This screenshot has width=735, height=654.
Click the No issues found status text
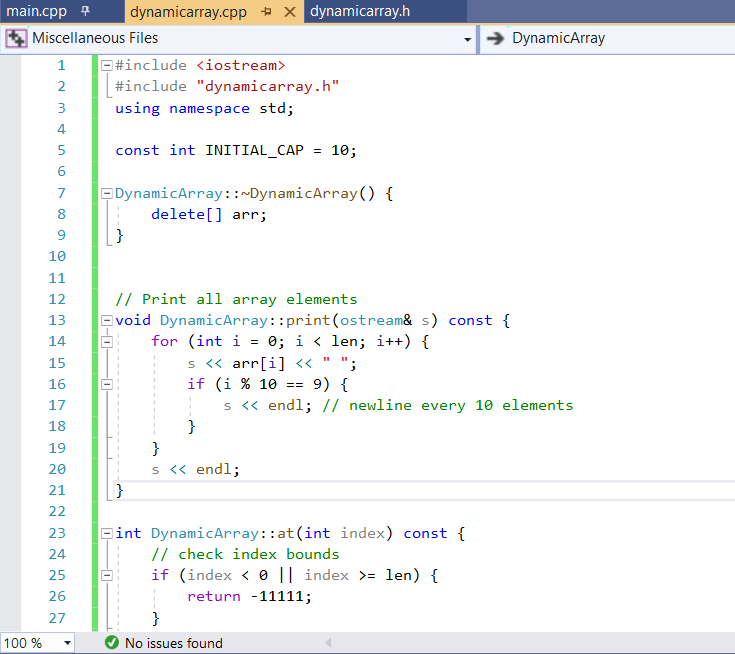[173, 643]
